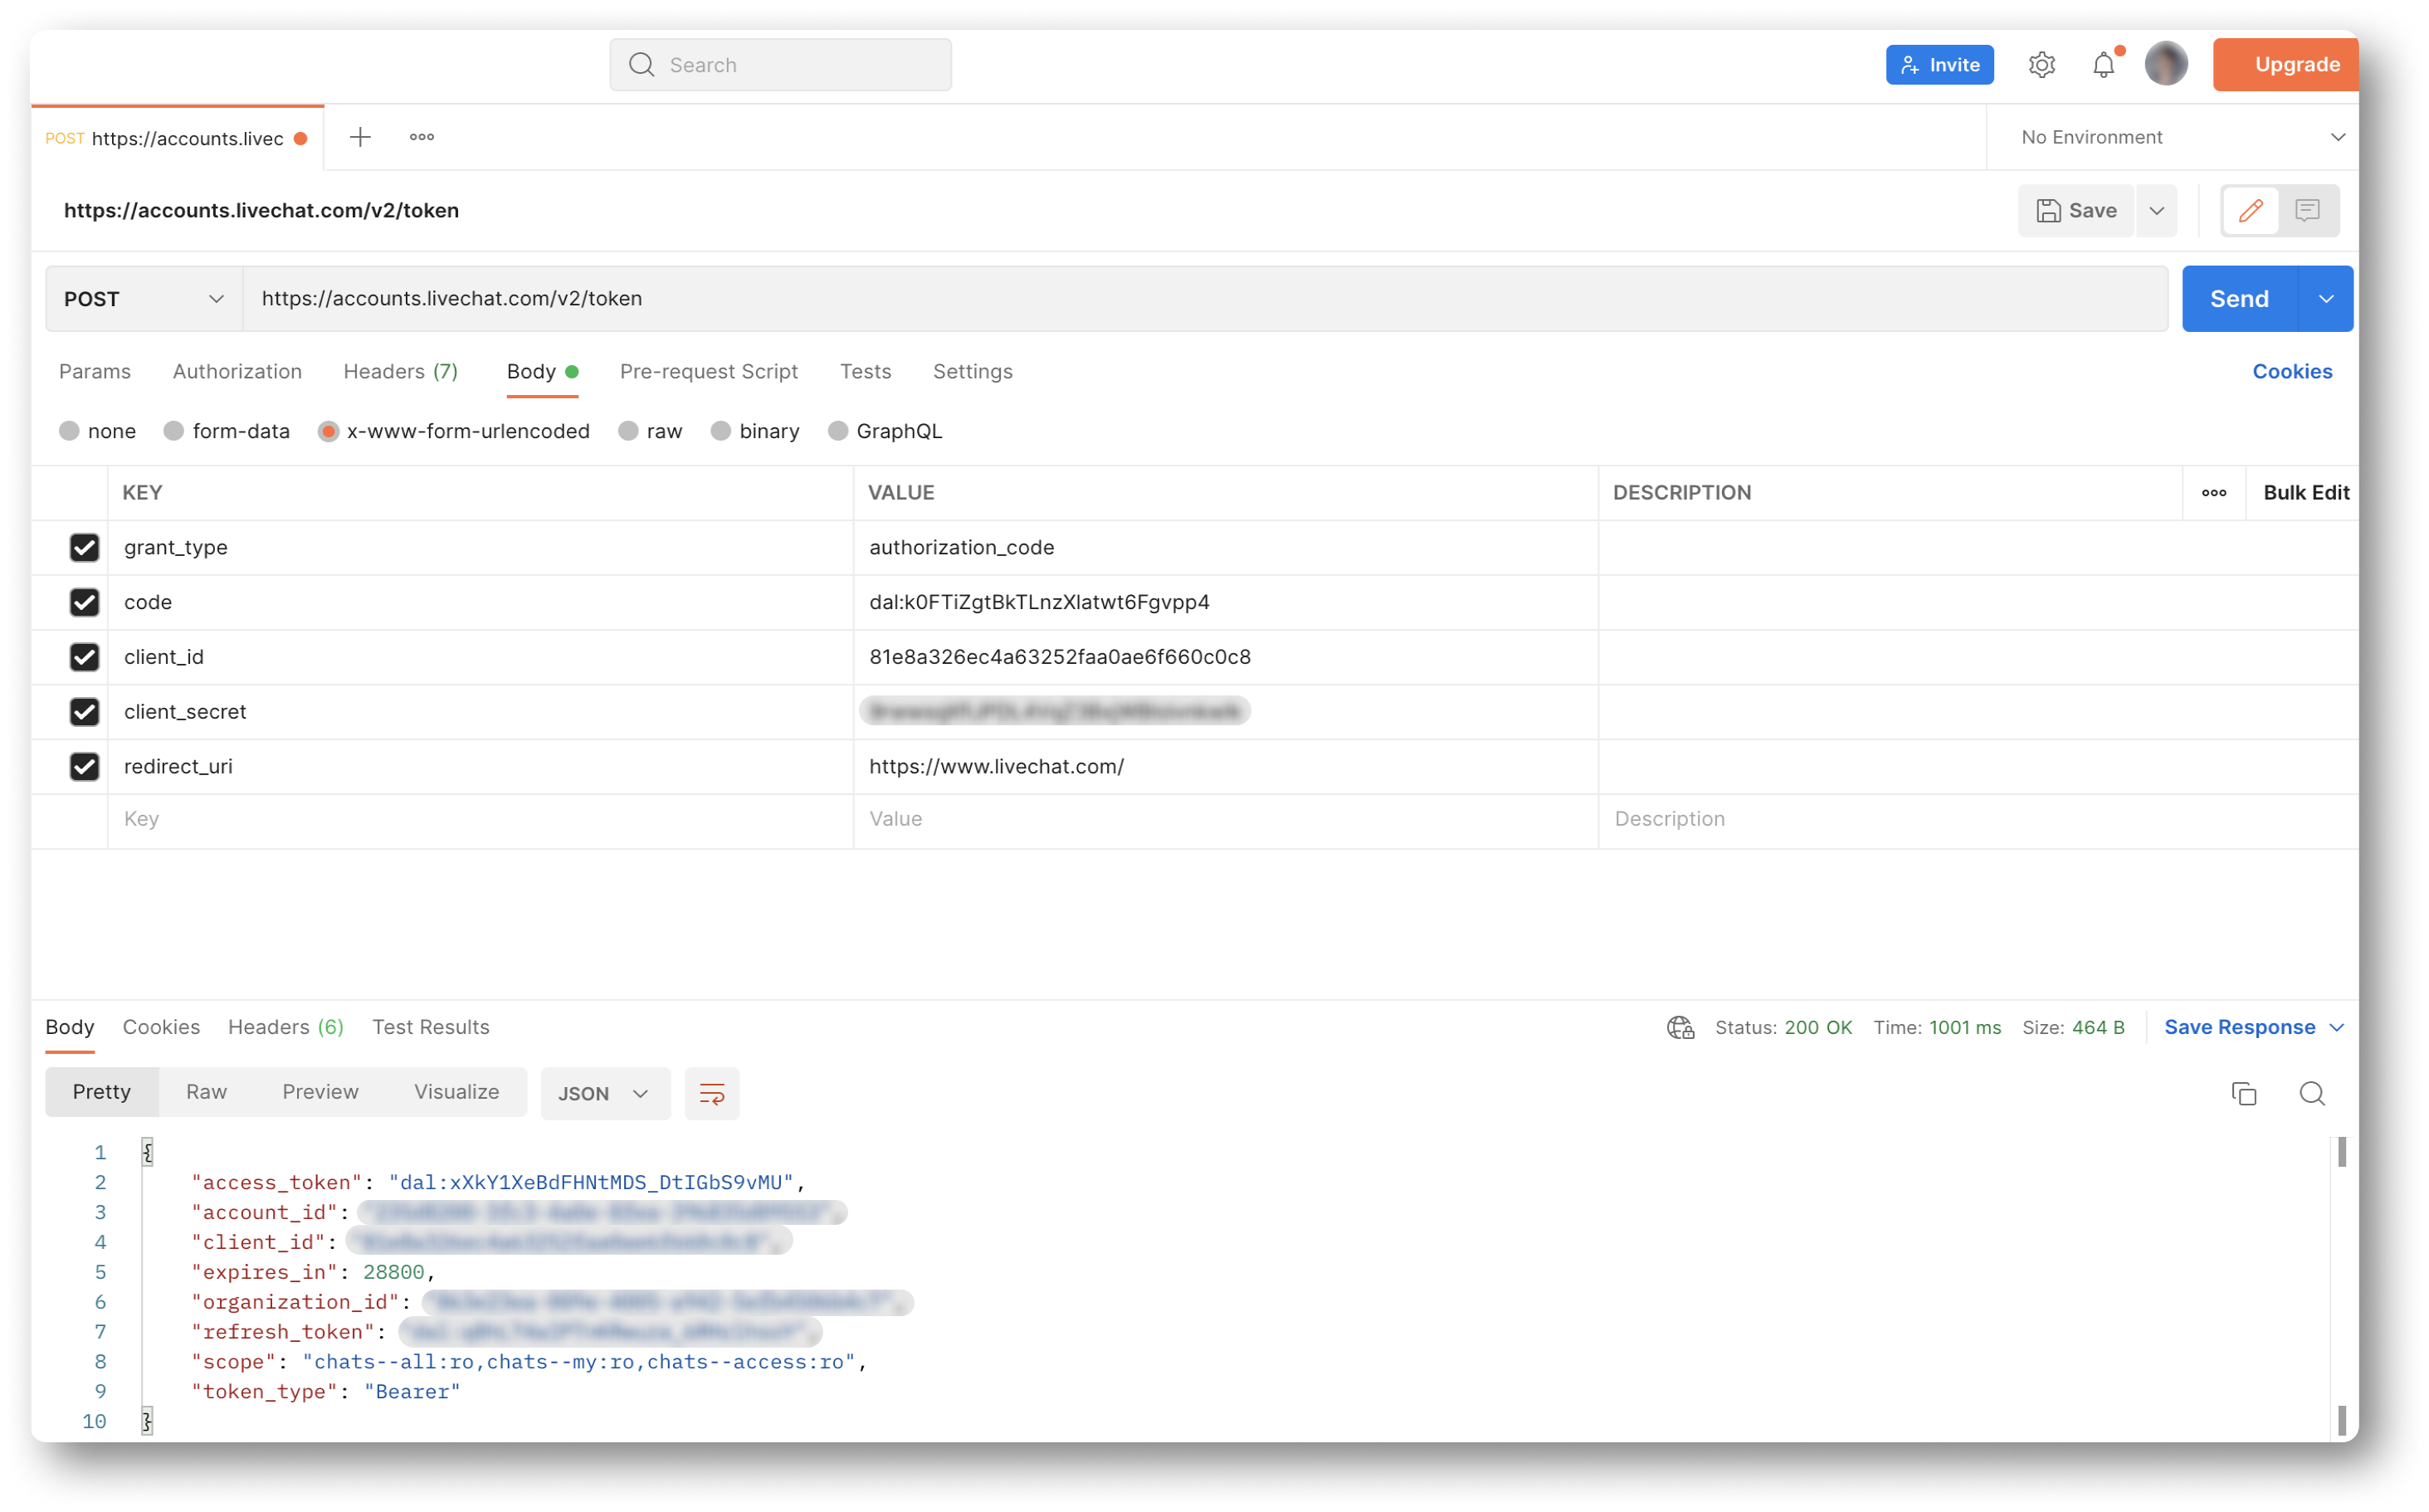
Task: Switch to the Authorization tab
Action: click(237, 371)
